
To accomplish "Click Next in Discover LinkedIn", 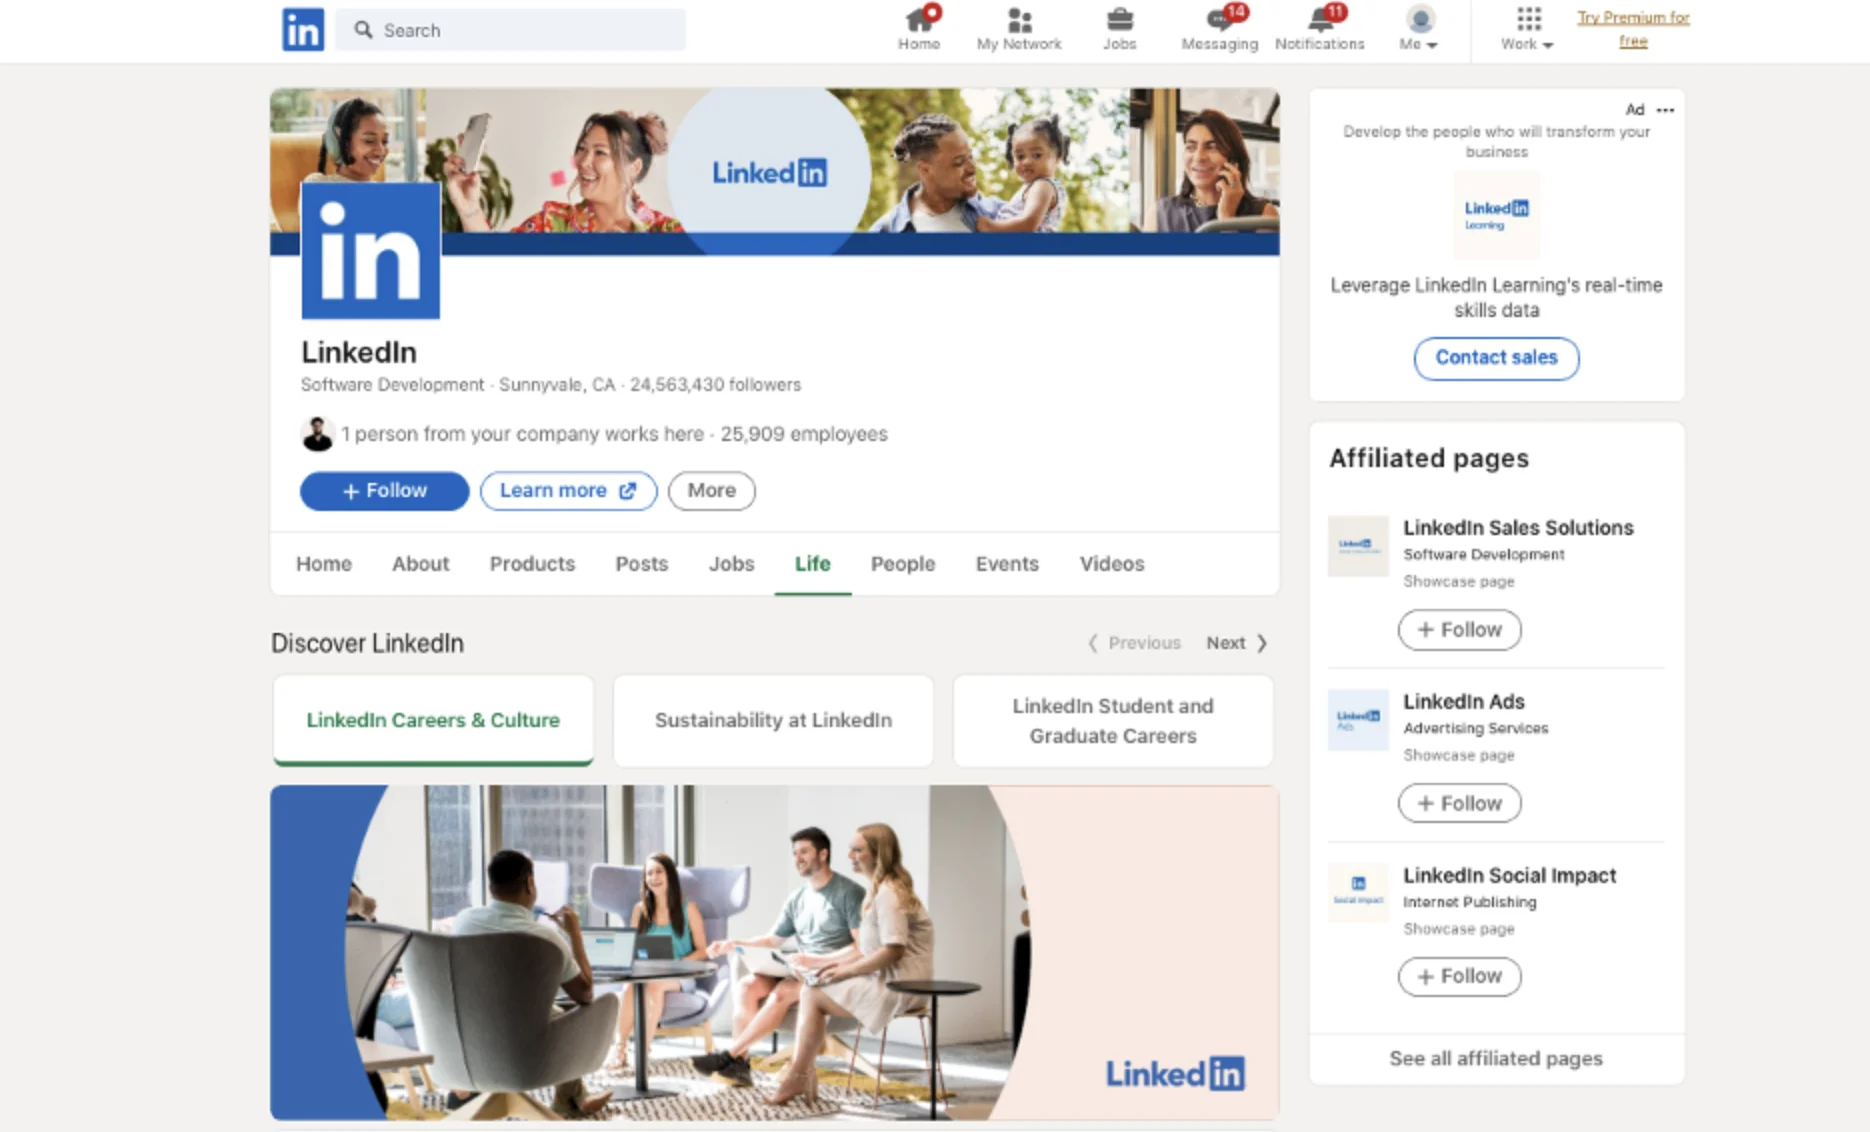I will click(1237, 643).
